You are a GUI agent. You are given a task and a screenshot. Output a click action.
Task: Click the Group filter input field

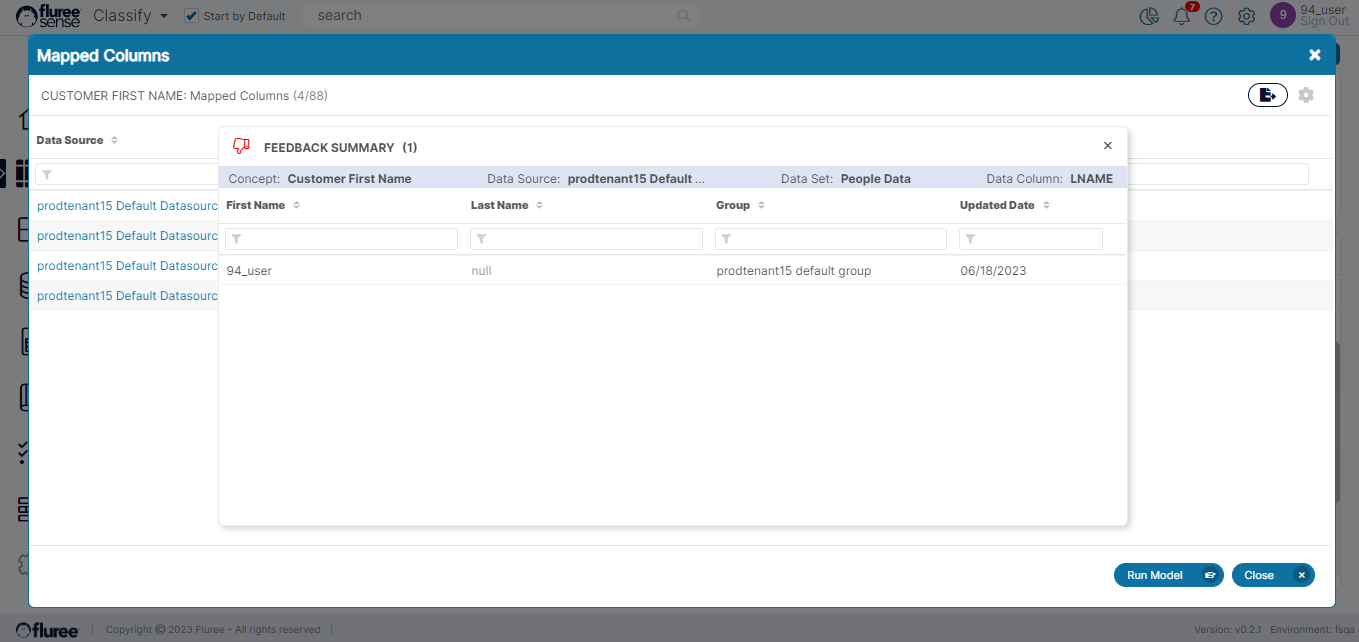pyautogui.click(x=831, y=239)
